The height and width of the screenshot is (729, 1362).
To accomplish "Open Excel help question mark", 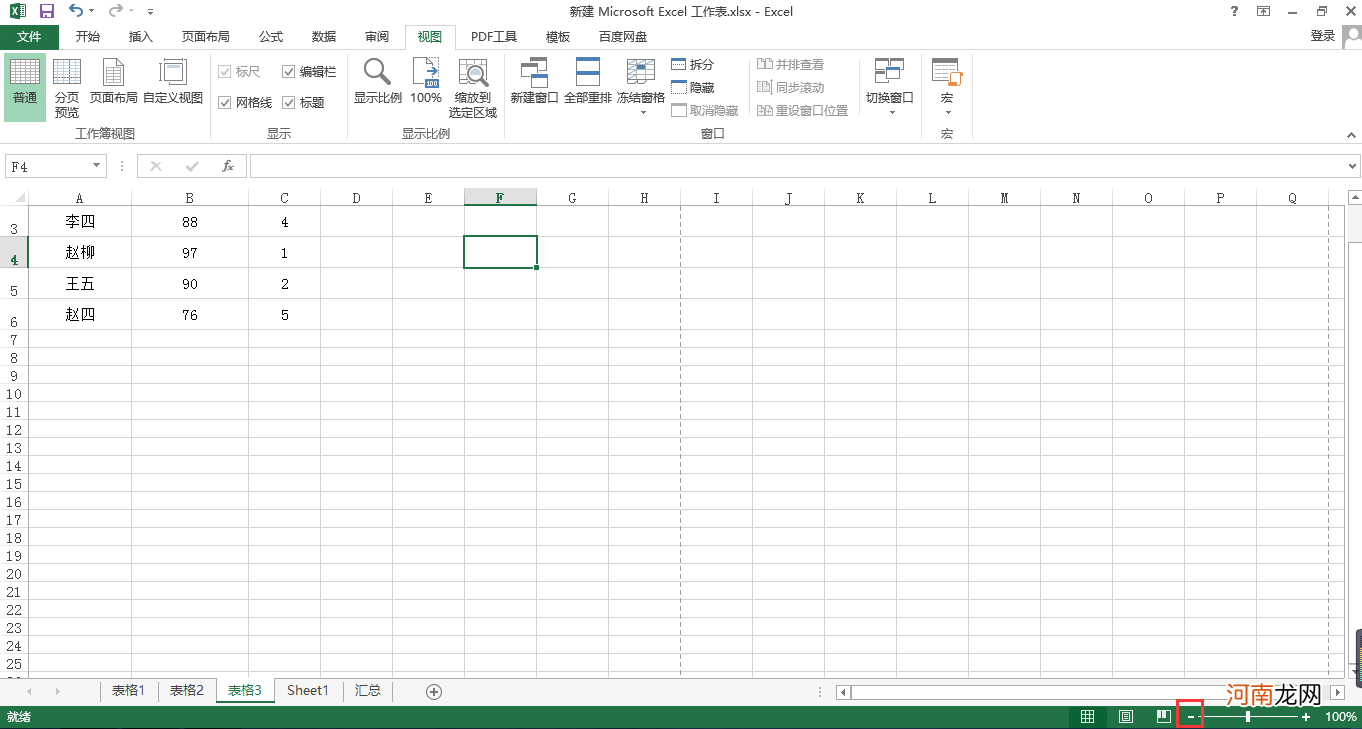I will pos(1234,11).
